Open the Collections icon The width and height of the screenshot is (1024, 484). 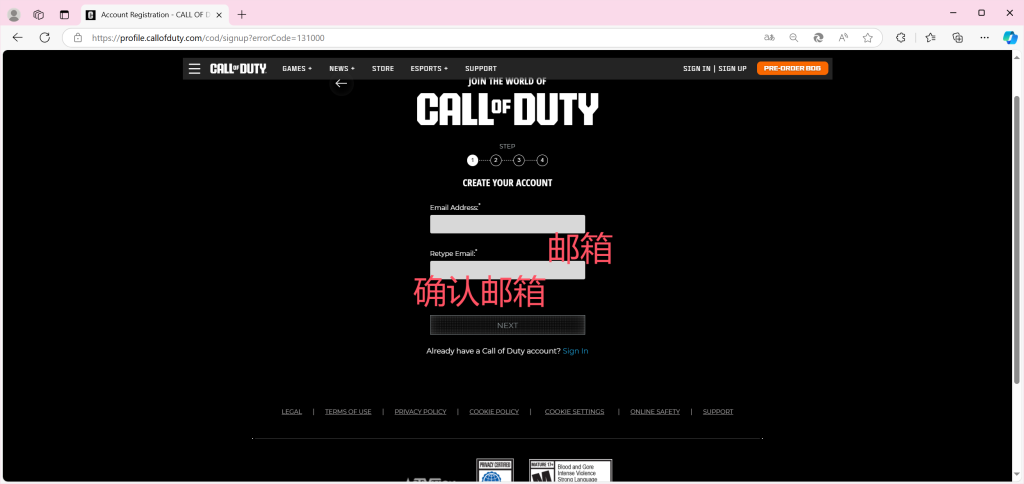958,38
